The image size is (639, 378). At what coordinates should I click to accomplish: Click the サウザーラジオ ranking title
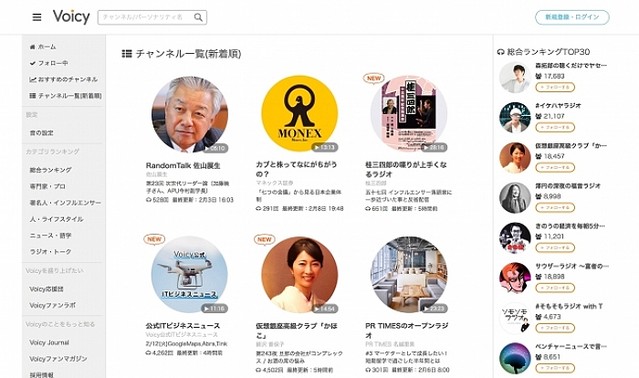pyautogui.click(x=572, y=266)
